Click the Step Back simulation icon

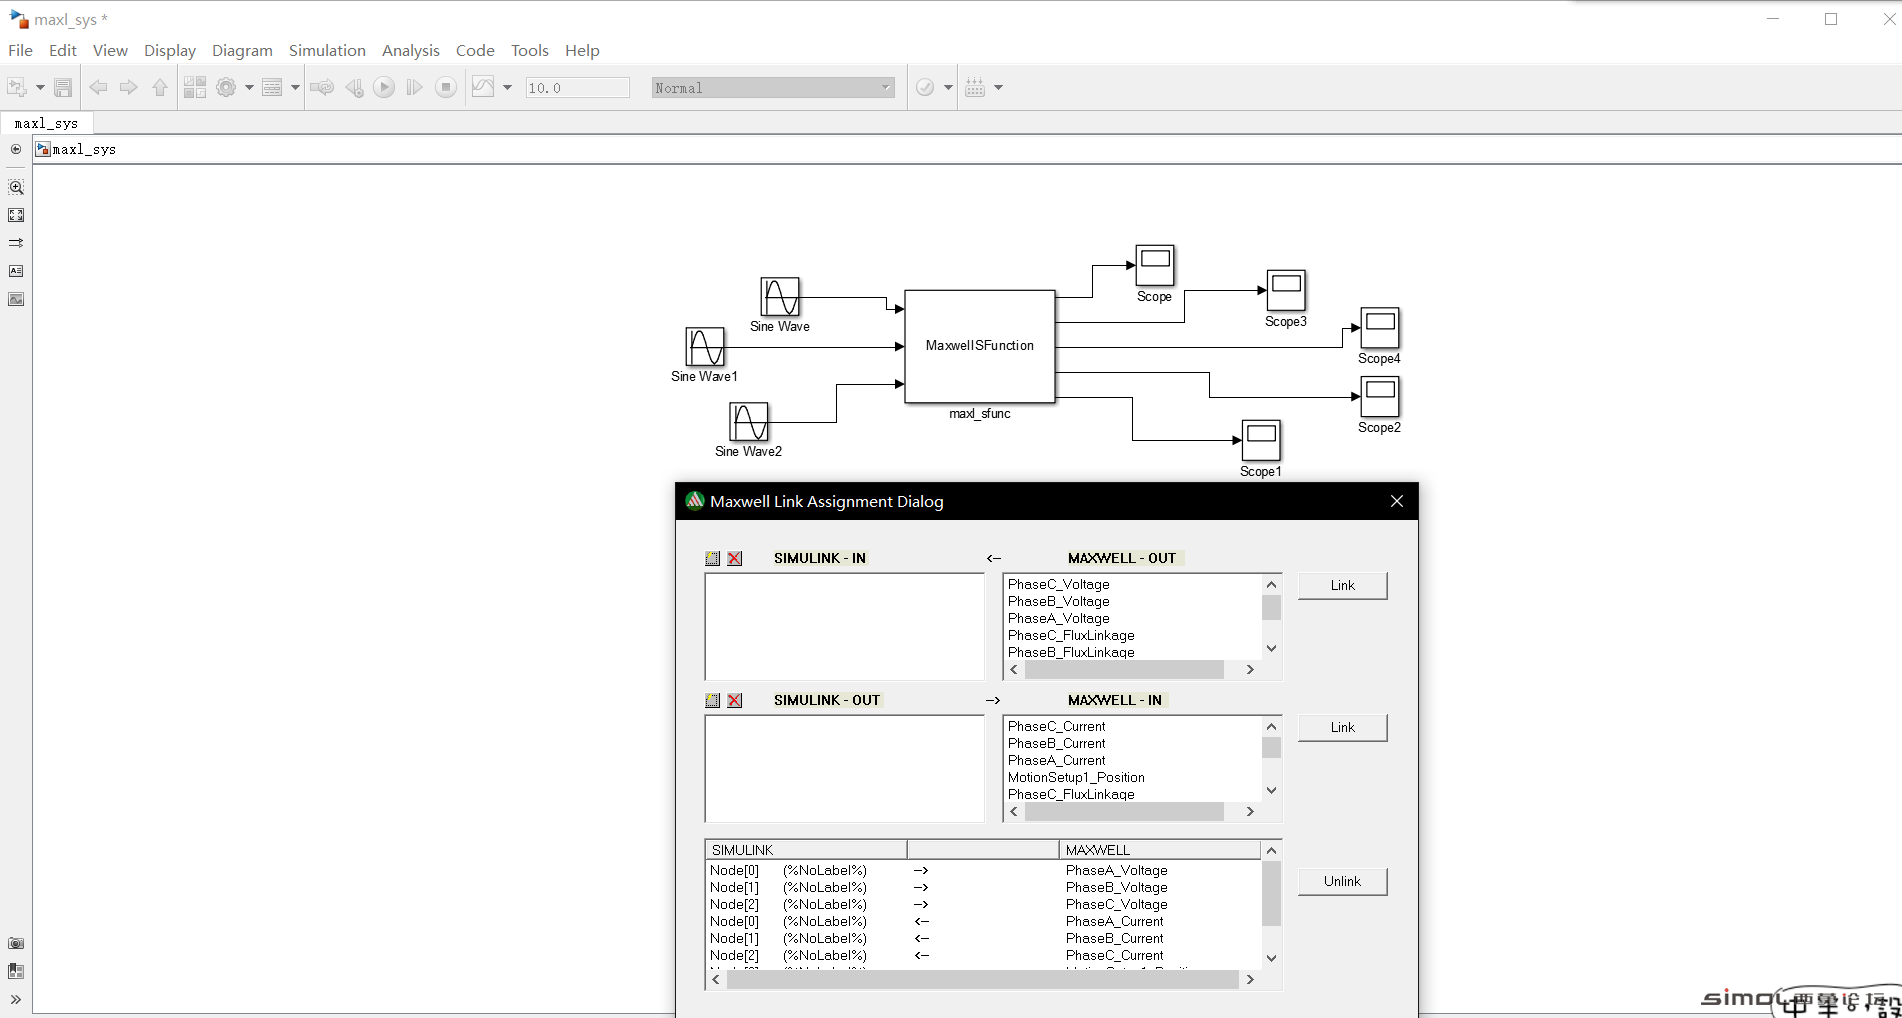(x=354, y=88)
